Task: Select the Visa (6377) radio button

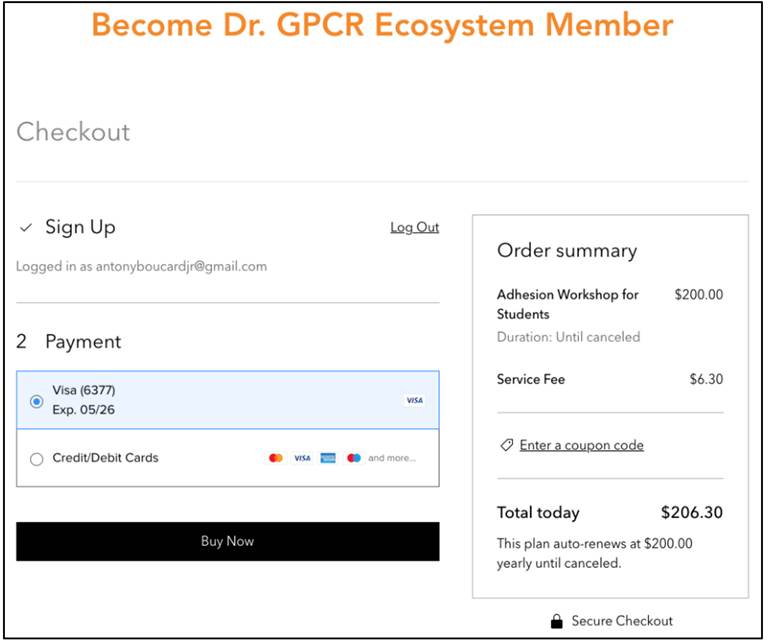Action: [37, 401]
